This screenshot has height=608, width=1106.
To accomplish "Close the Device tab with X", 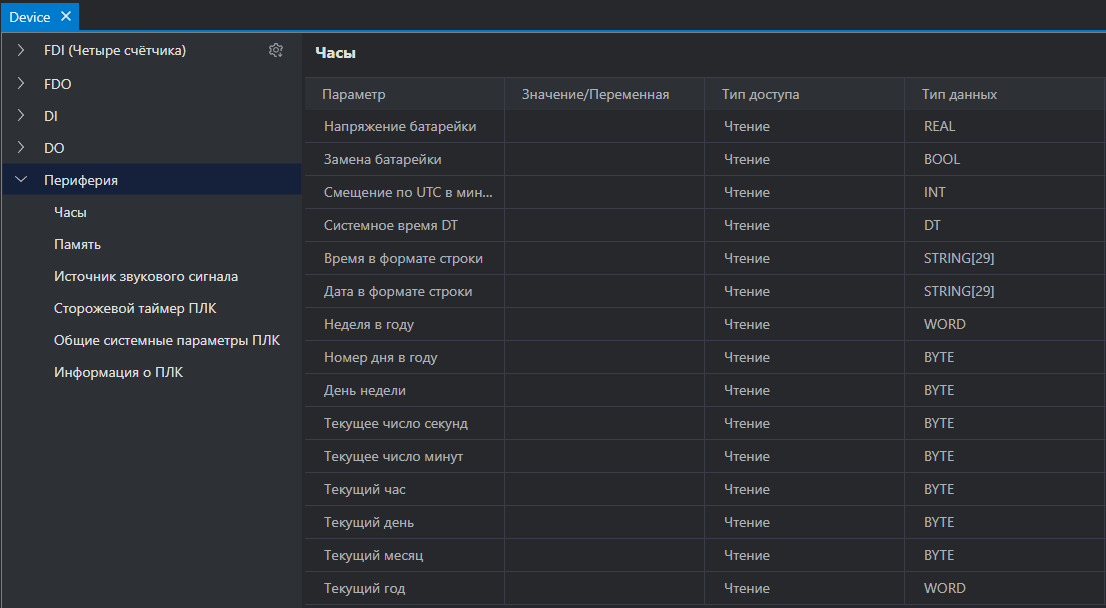I will pos(66,16).
